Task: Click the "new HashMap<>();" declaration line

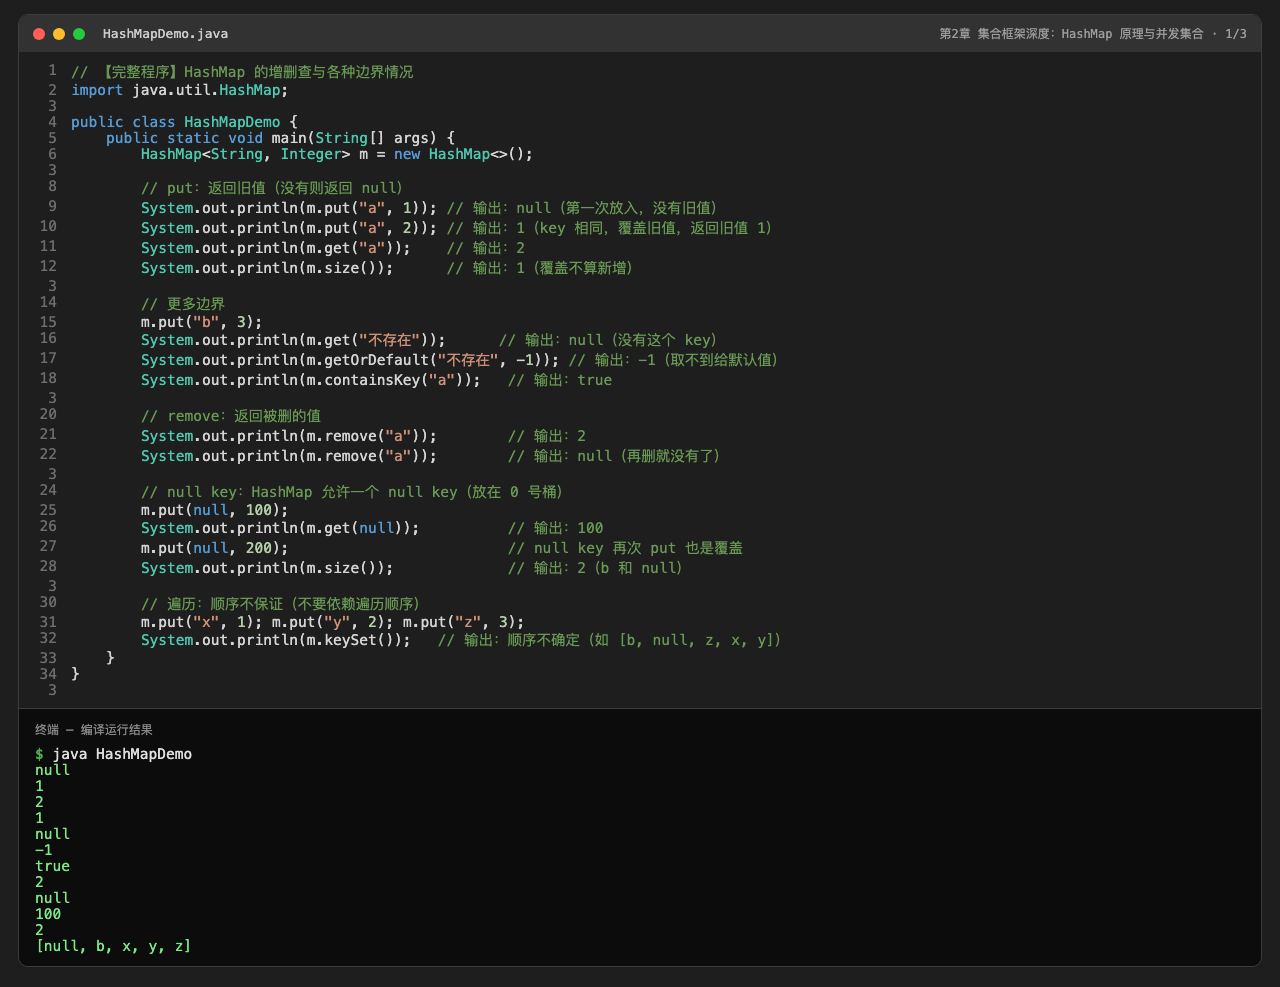Action: (337, 154)
